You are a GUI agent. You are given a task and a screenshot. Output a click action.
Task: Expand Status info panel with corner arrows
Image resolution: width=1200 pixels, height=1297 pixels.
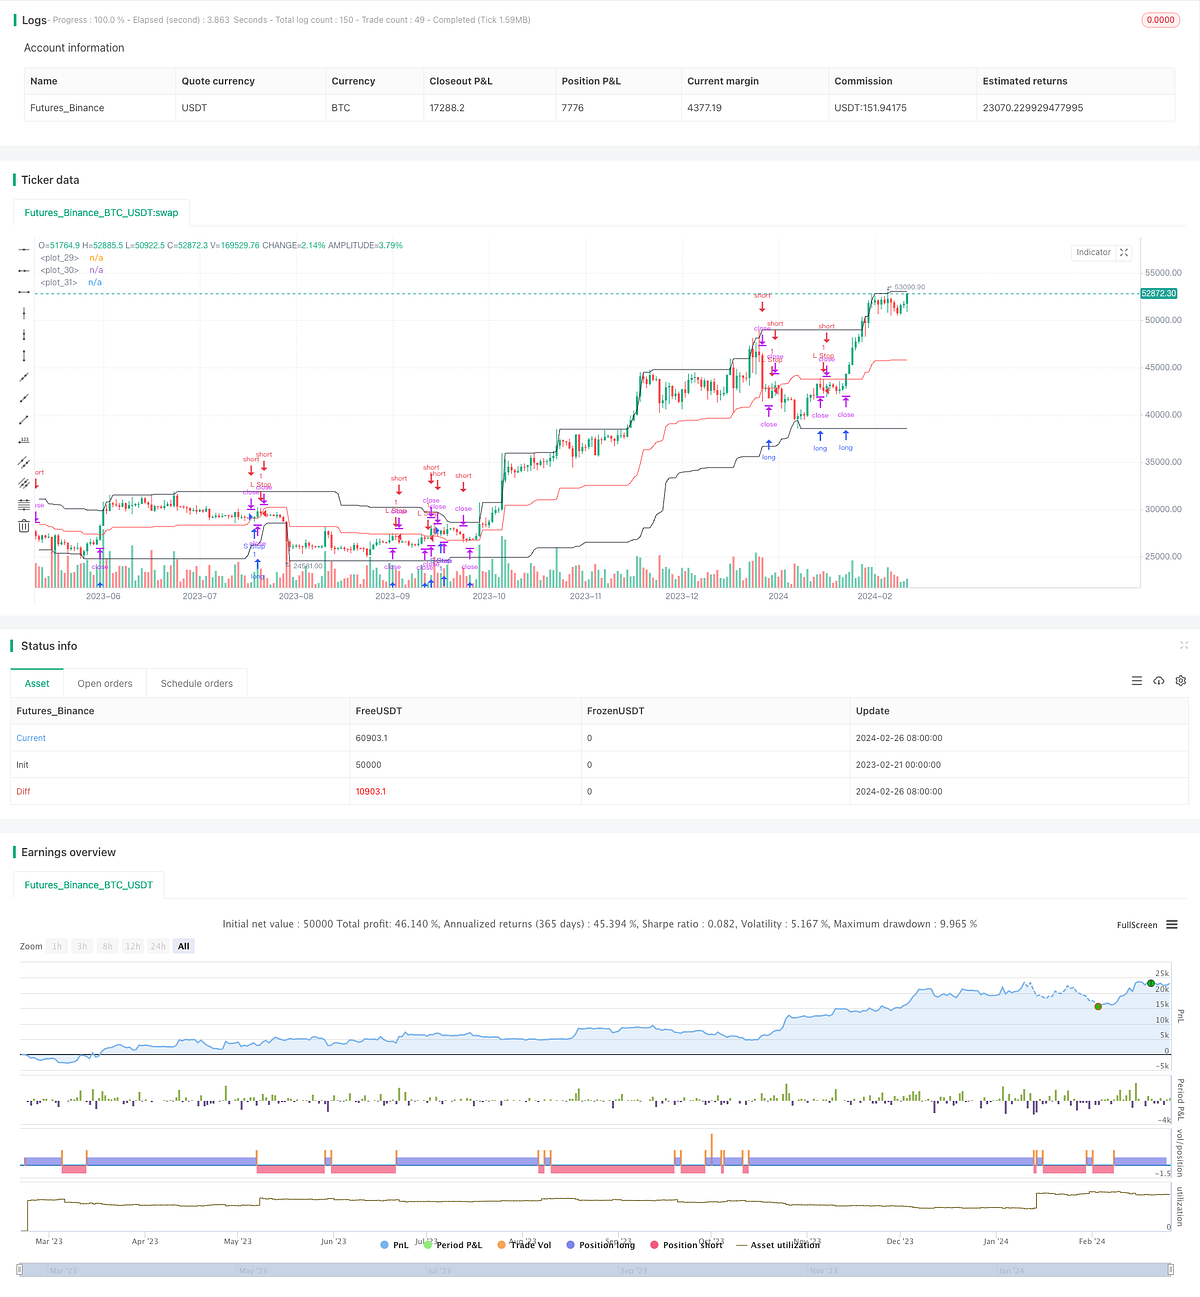click(x=1184, y=646)
